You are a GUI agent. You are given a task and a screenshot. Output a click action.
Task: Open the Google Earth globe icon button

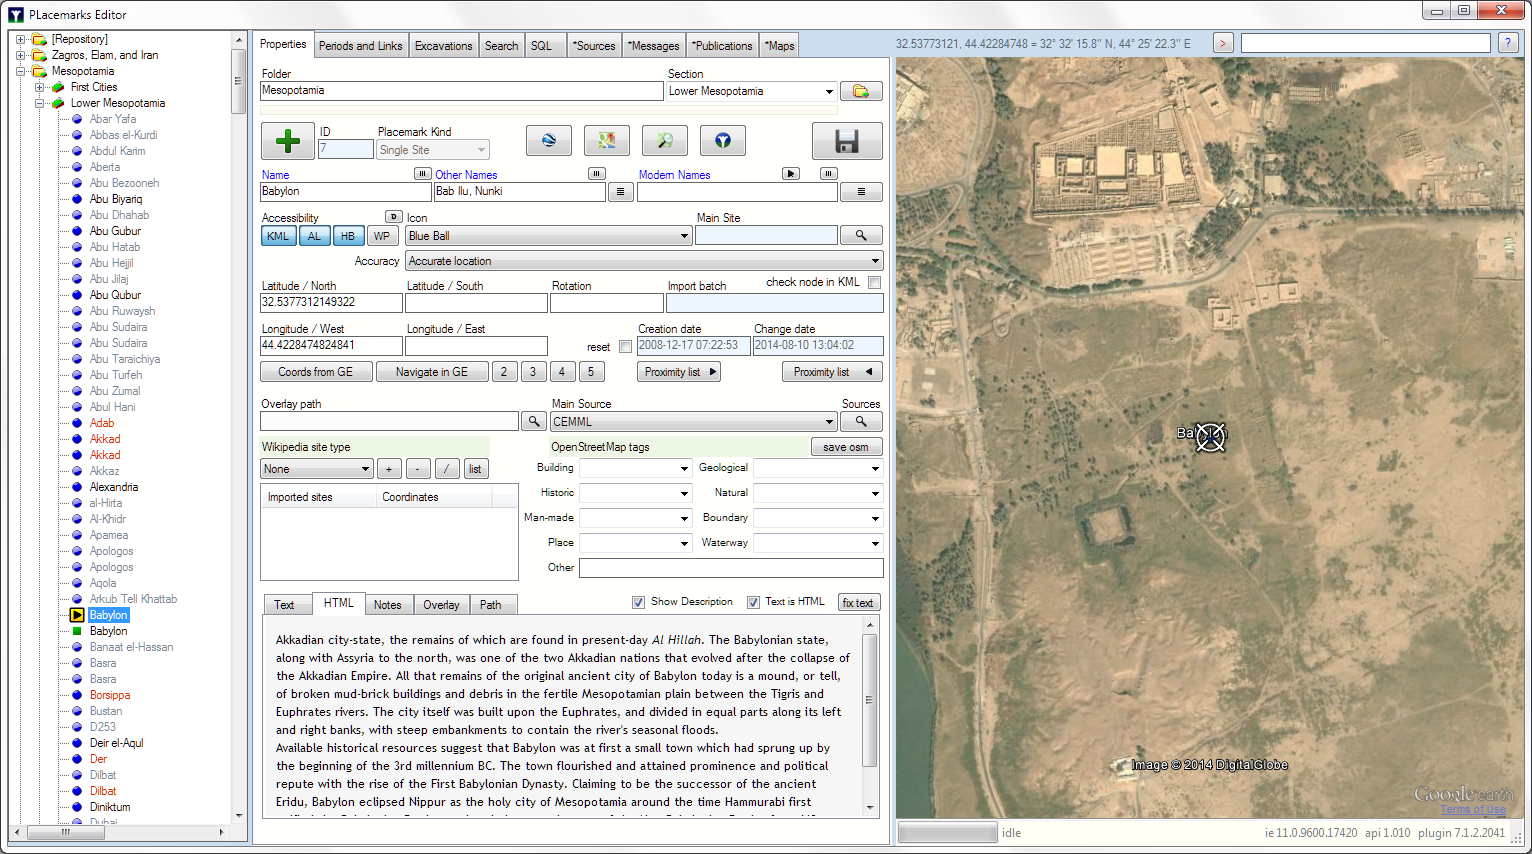coord(548,141)
